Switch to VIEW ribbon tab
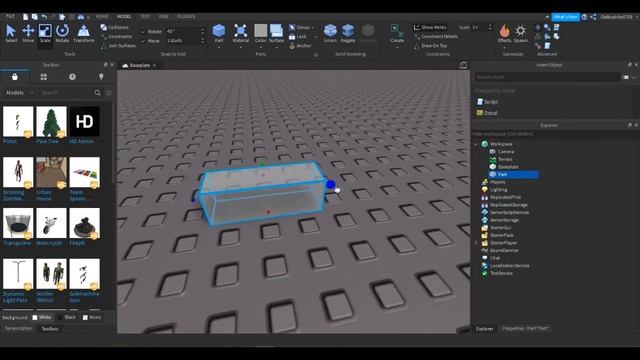640x360 pixels. point(163,17)
